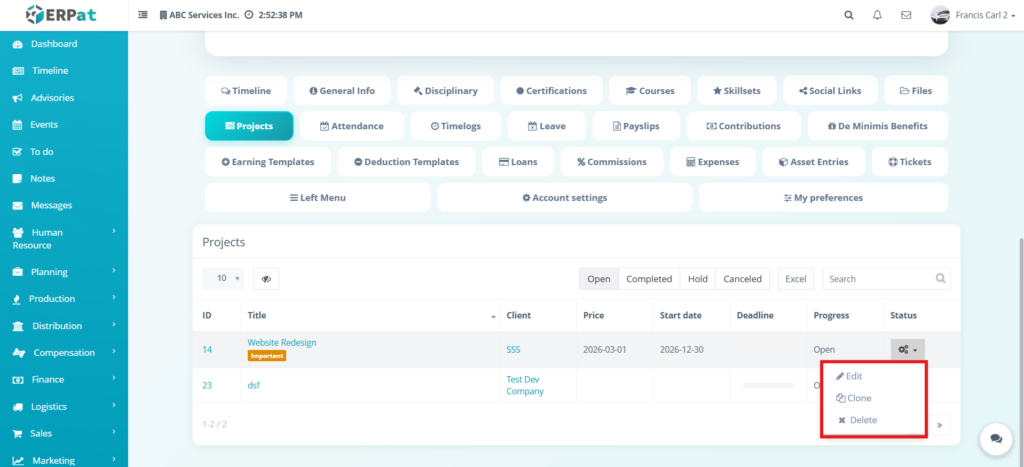Screen dimensions: 1024x467
Task: Click the search magnifier icon in top bar
Action: [x=849, y=15]
